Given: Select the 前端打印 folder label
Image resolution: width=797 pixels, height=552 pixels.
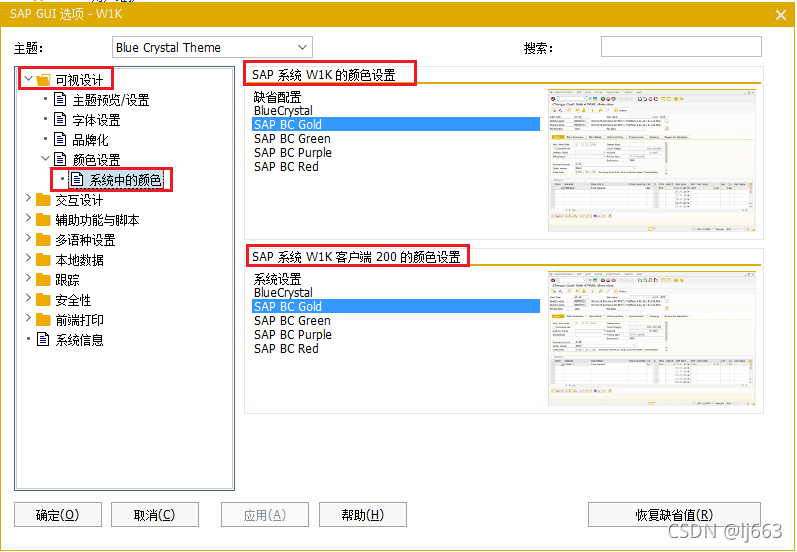Looking at the screenshot, I should point(79,320).
